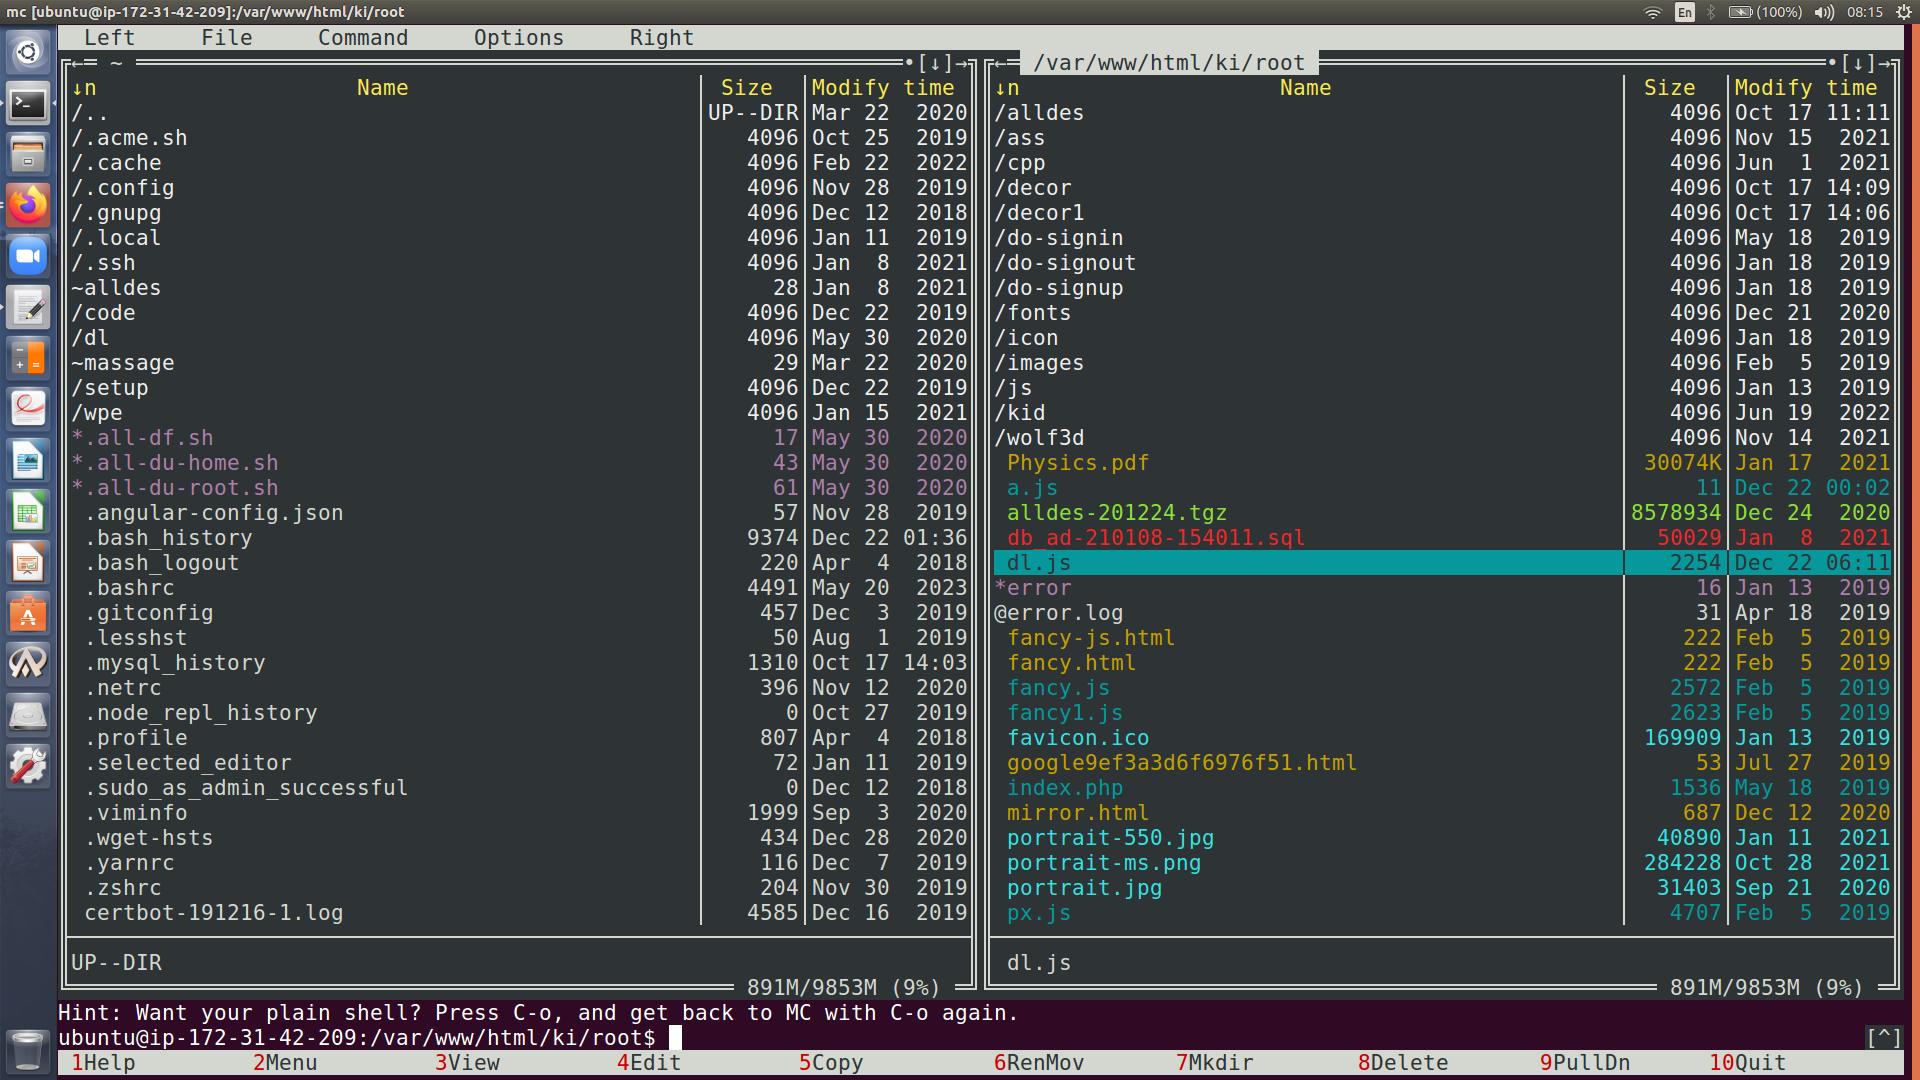Select favicon.ico in the right panel
This screenshot has width=1920, height=1080.
click(x=1077, y=738)
